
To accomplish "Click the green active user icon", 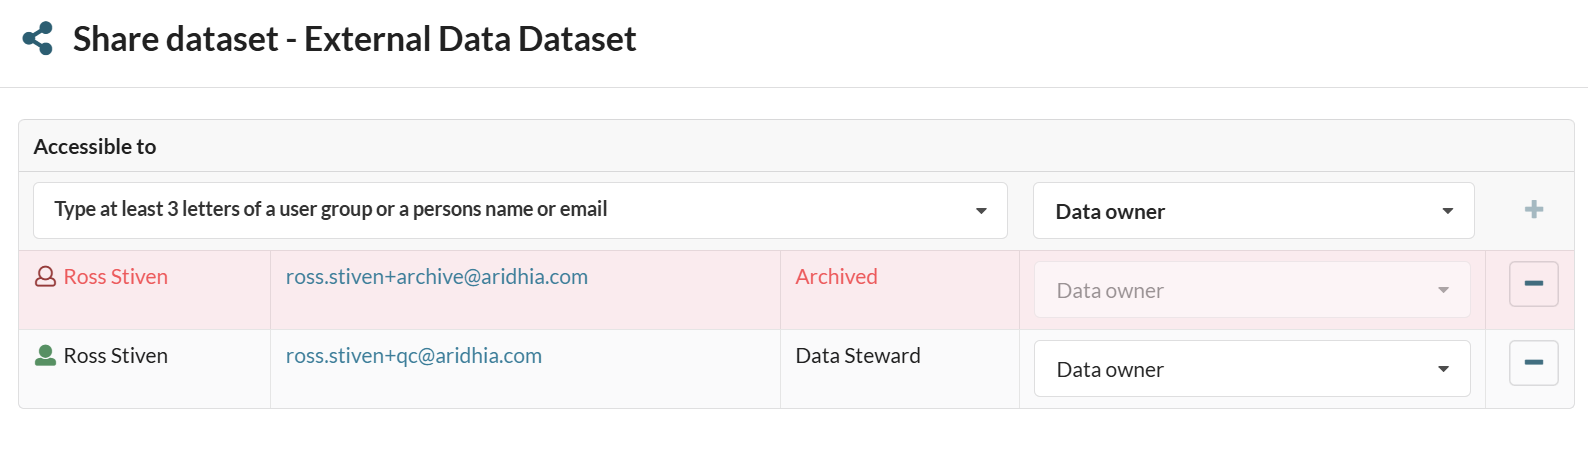I will (45, 356).
